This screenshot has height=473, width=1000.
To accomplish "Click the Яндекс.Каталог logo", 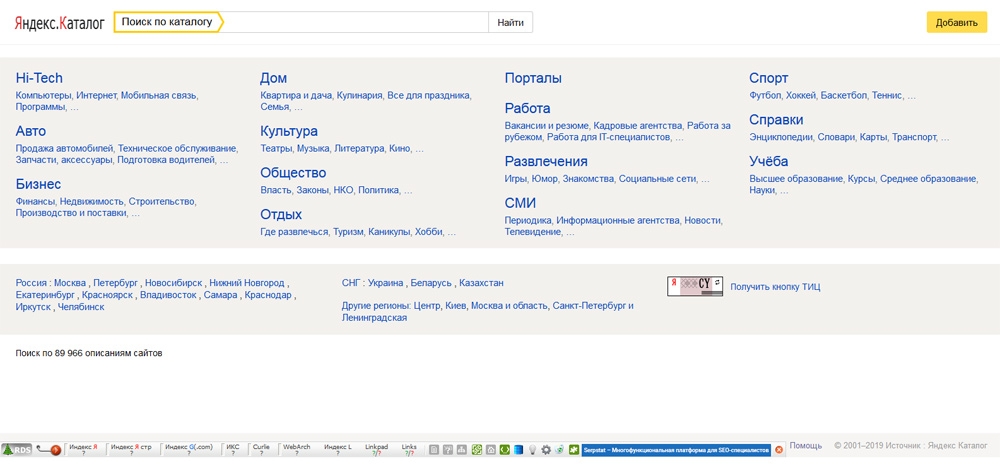I will click(x=59, y=23).
